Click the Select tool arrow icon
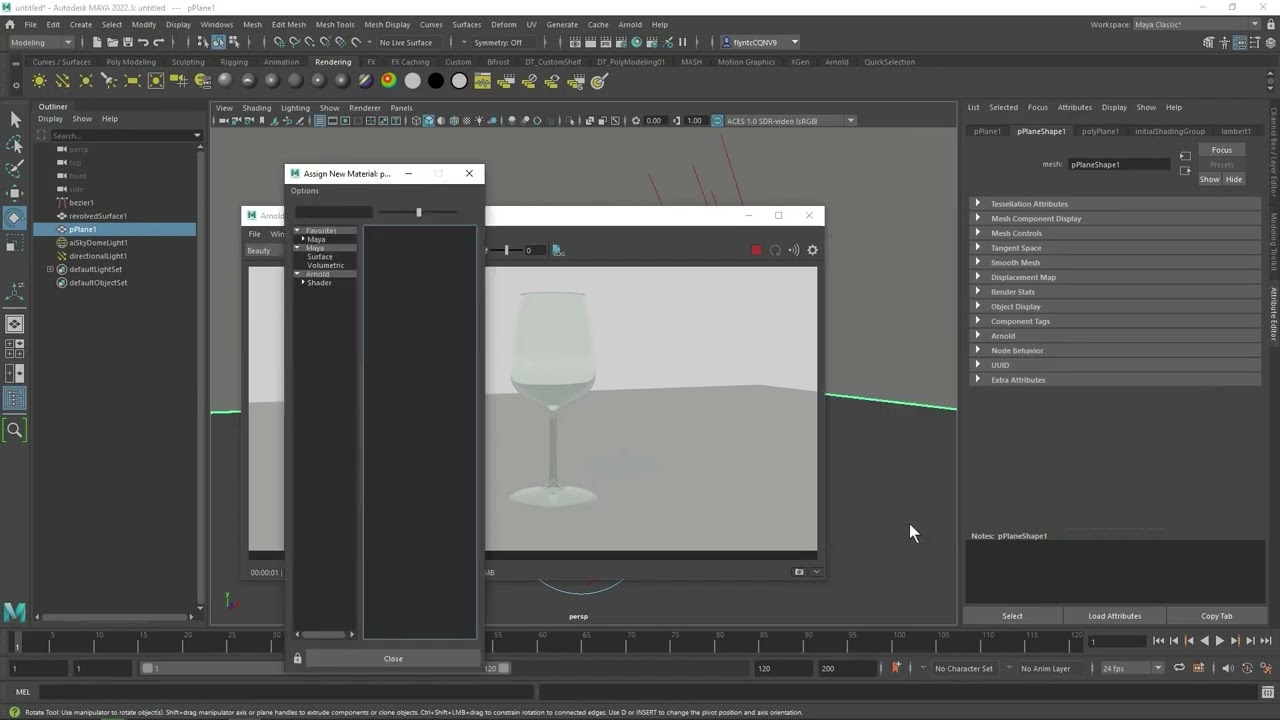The height and width of the screenshot is (720, 1280). [14, 120]
